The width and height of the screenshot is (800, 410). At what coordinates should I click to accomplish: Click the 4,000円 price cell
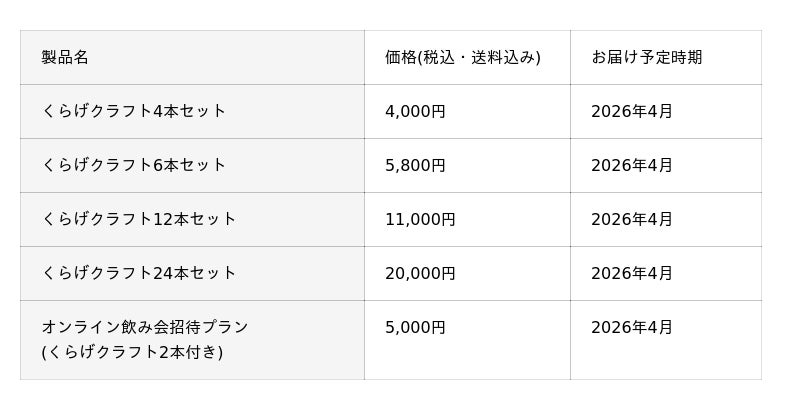click(415, 111)
